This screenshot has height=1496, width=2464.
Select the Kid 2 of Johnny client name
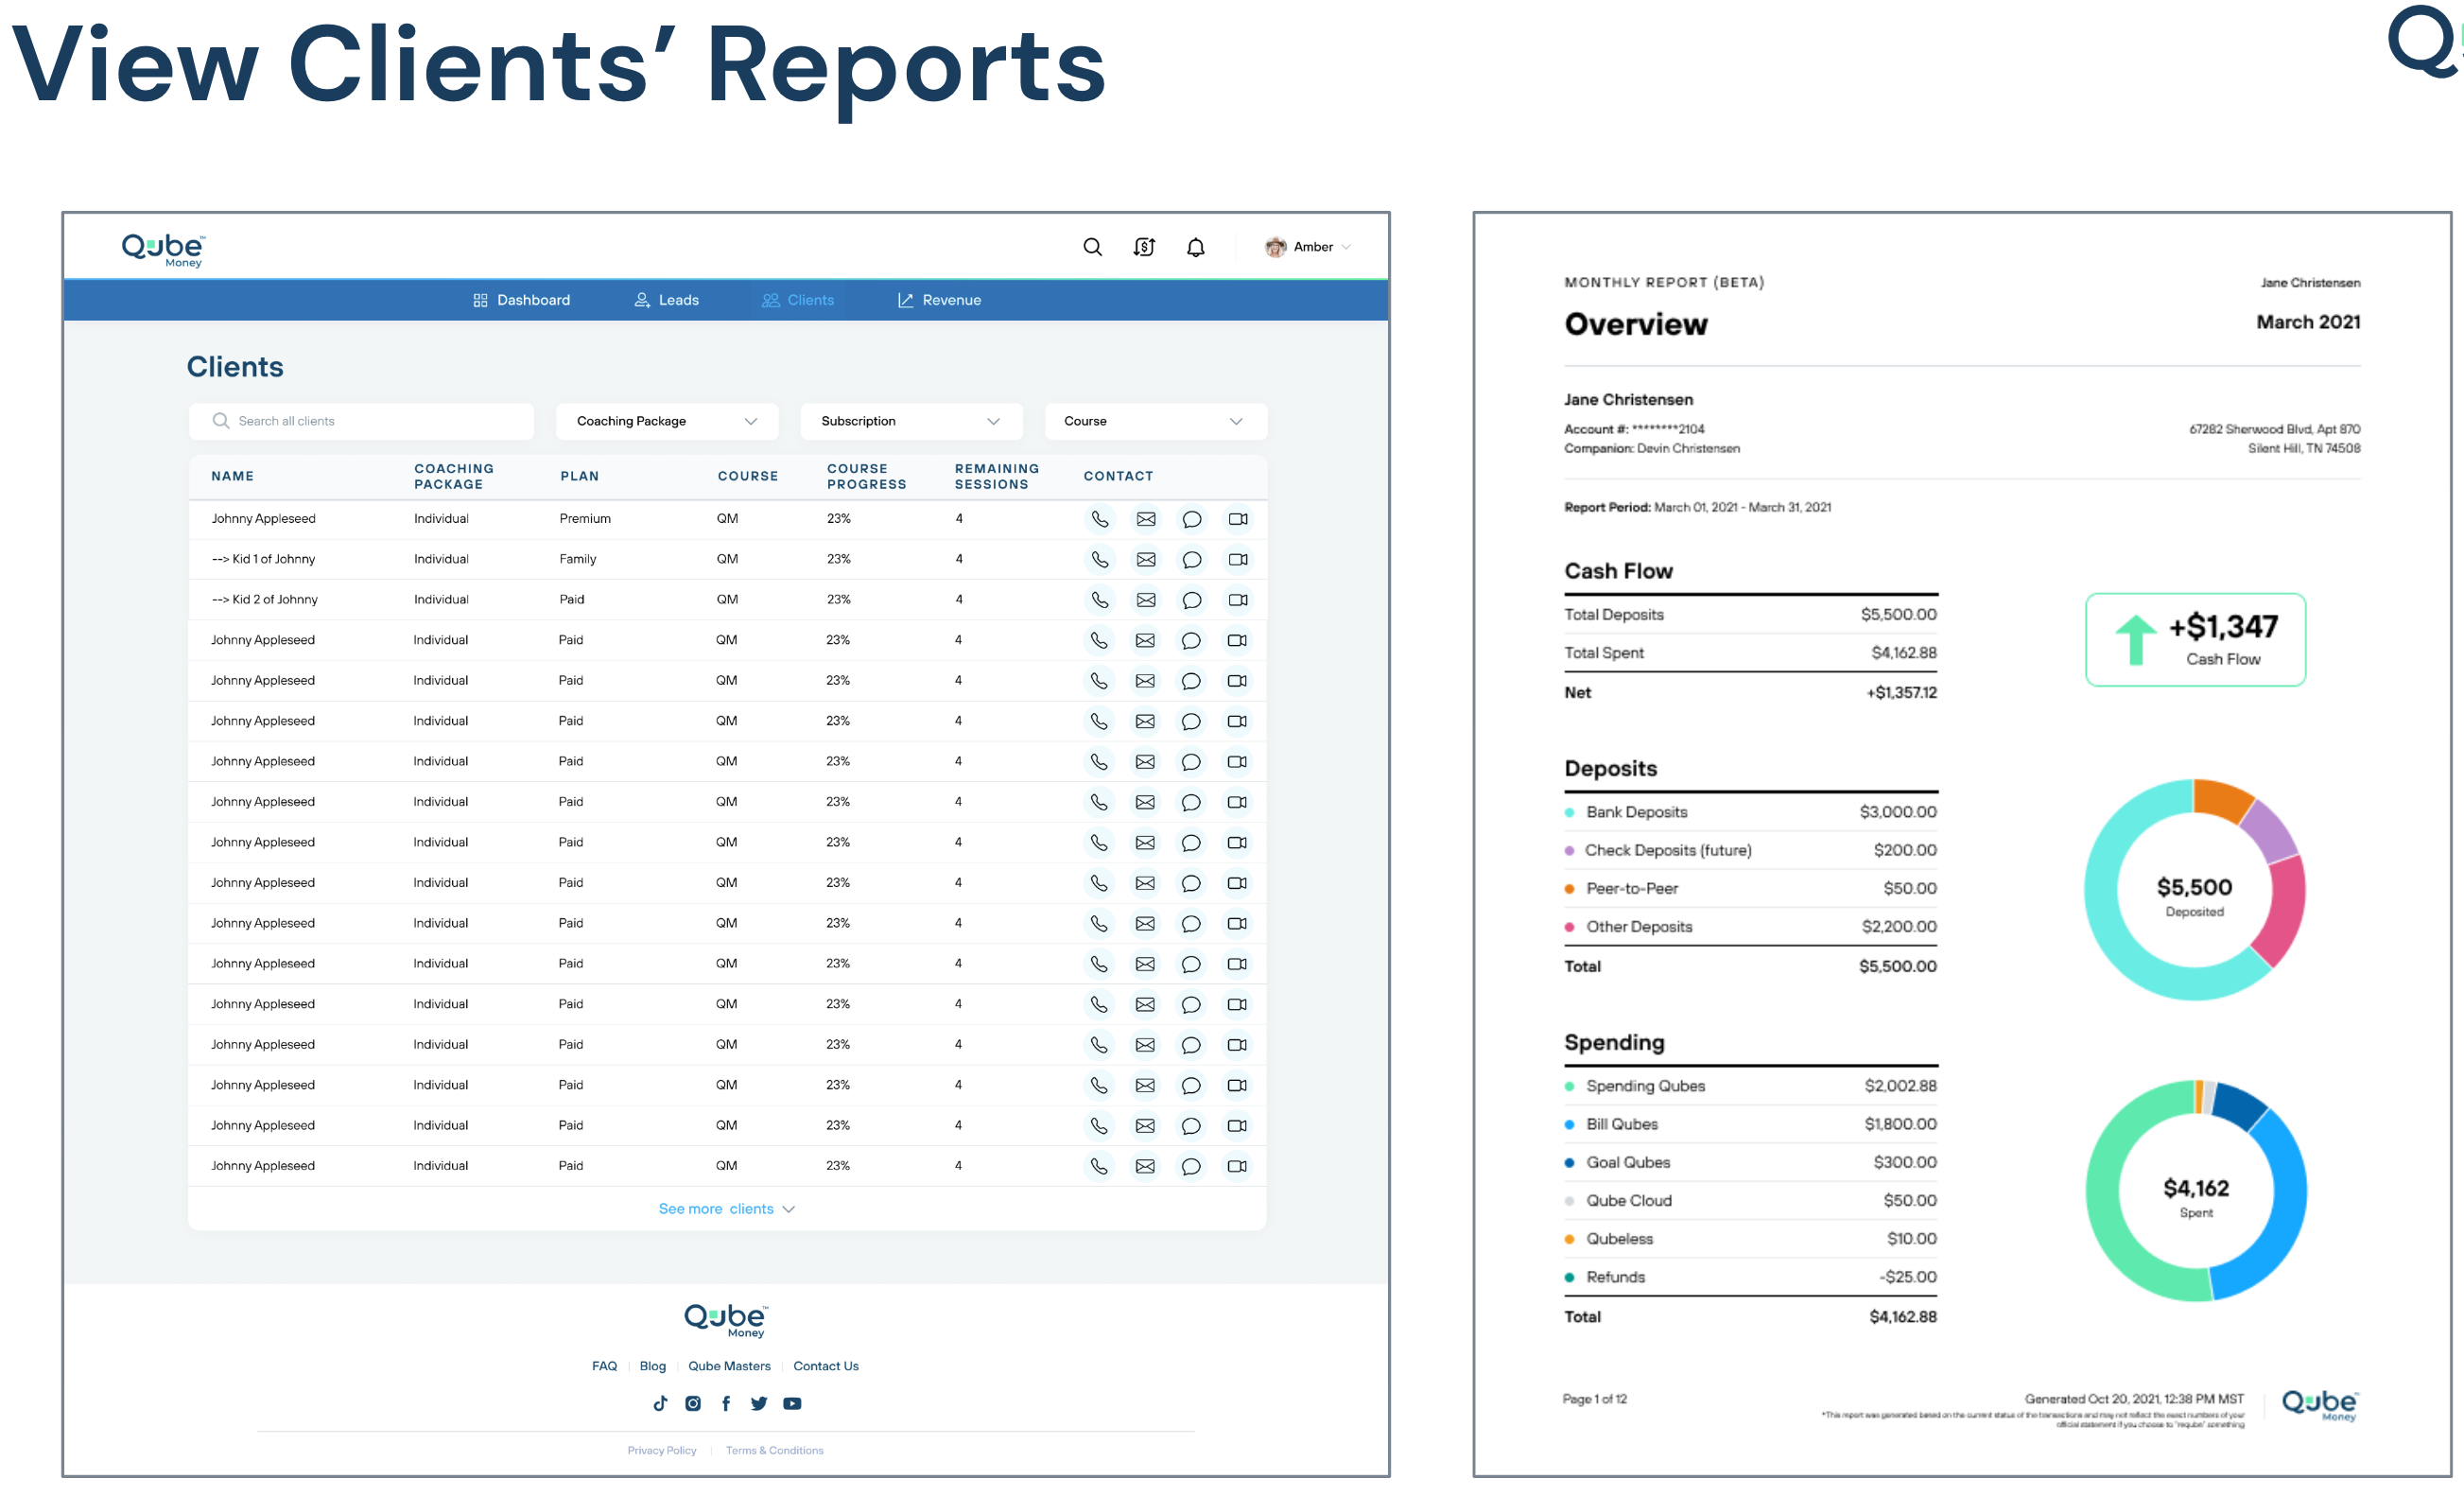click(264, 600)
